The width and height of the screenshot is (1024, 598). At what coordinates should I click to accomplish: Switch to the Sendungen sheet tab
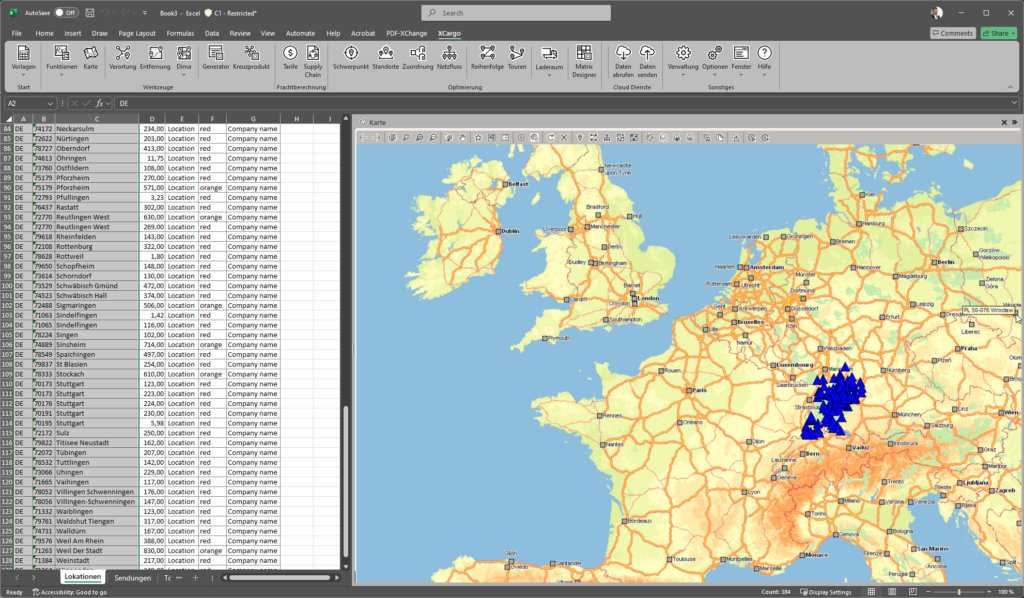132,578
